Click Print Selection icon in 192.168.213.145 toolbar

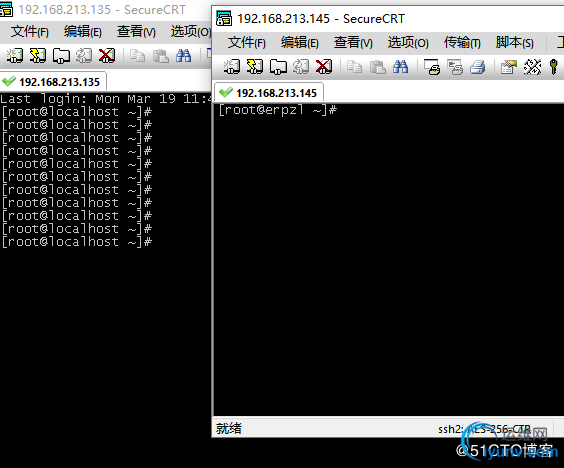point(455,67)
